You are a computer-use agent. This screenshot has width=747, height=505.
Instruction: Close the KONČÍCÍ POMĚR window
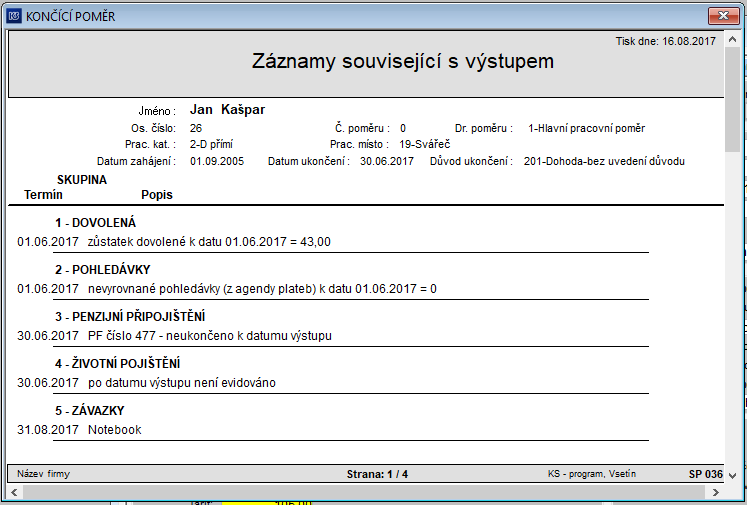click(x=723, y=16)
